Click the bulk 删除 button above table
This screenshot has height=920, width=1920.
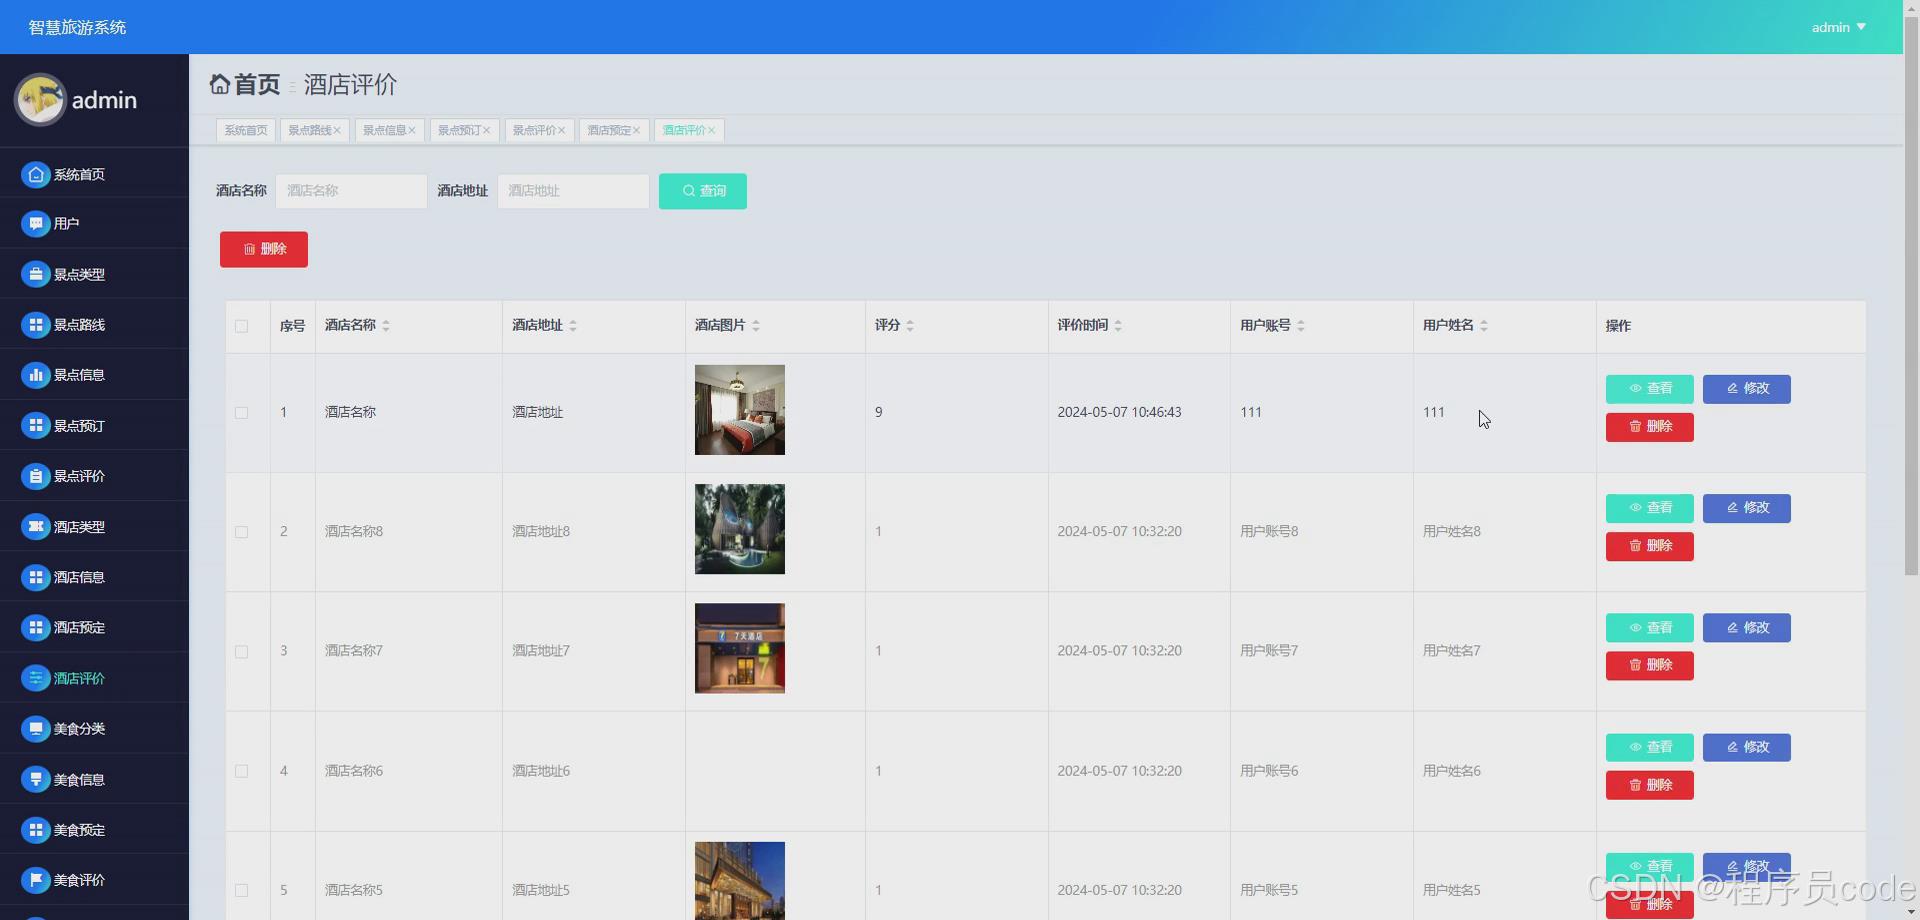pos(264,249)
